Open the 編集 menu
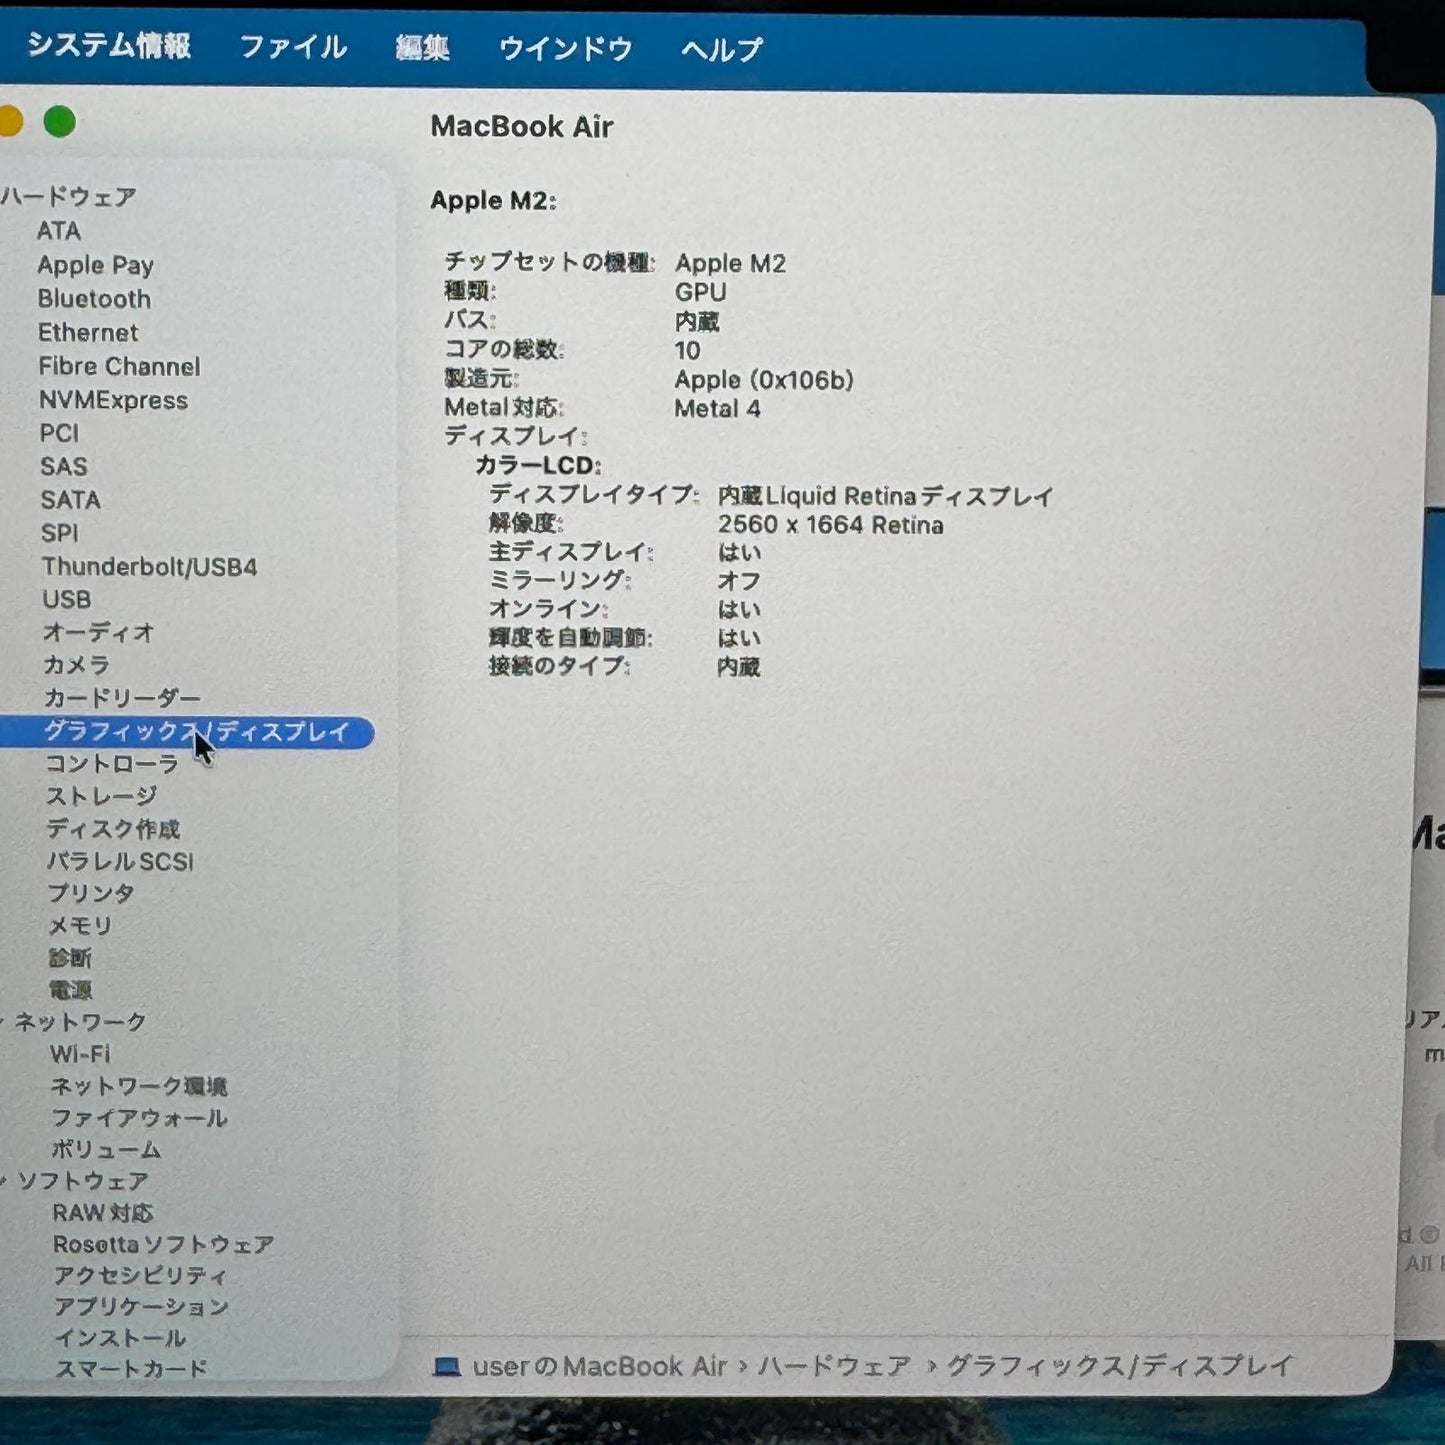This screenshot has width=1445, height=1445. coord(422,48)
